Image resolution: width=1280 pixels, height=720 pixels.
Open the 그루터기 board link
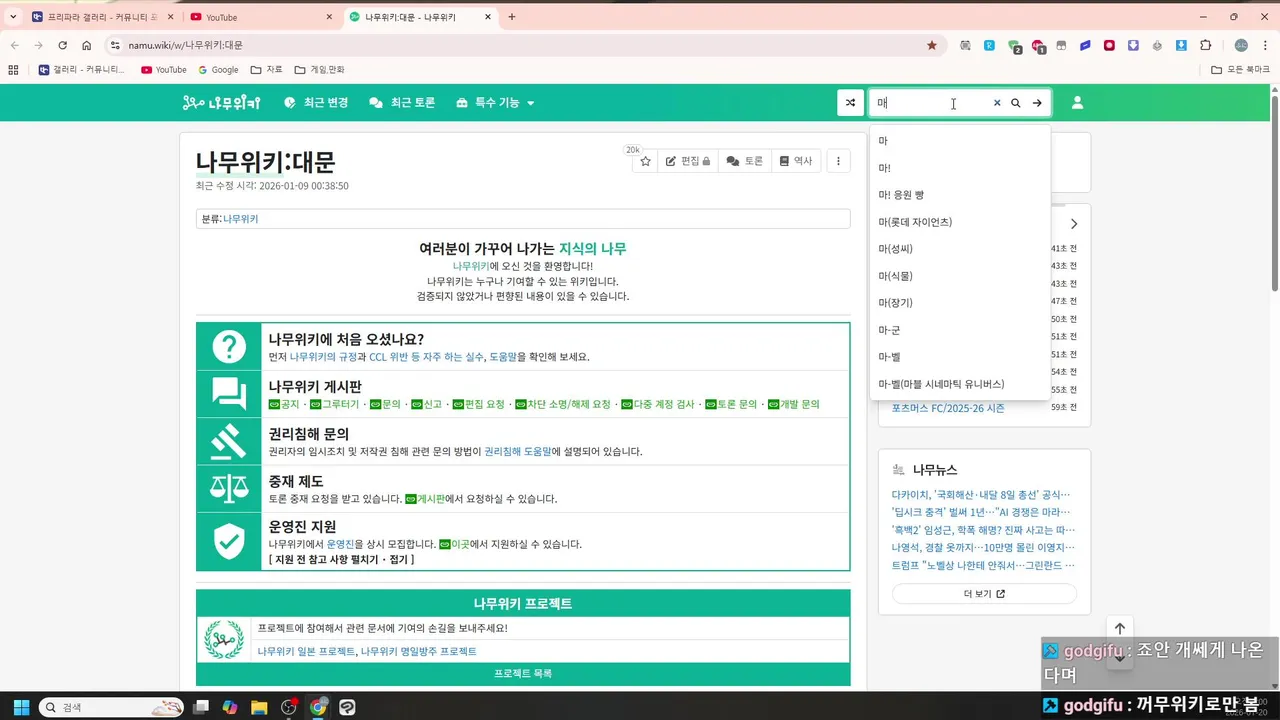click(x=334, y=404)
